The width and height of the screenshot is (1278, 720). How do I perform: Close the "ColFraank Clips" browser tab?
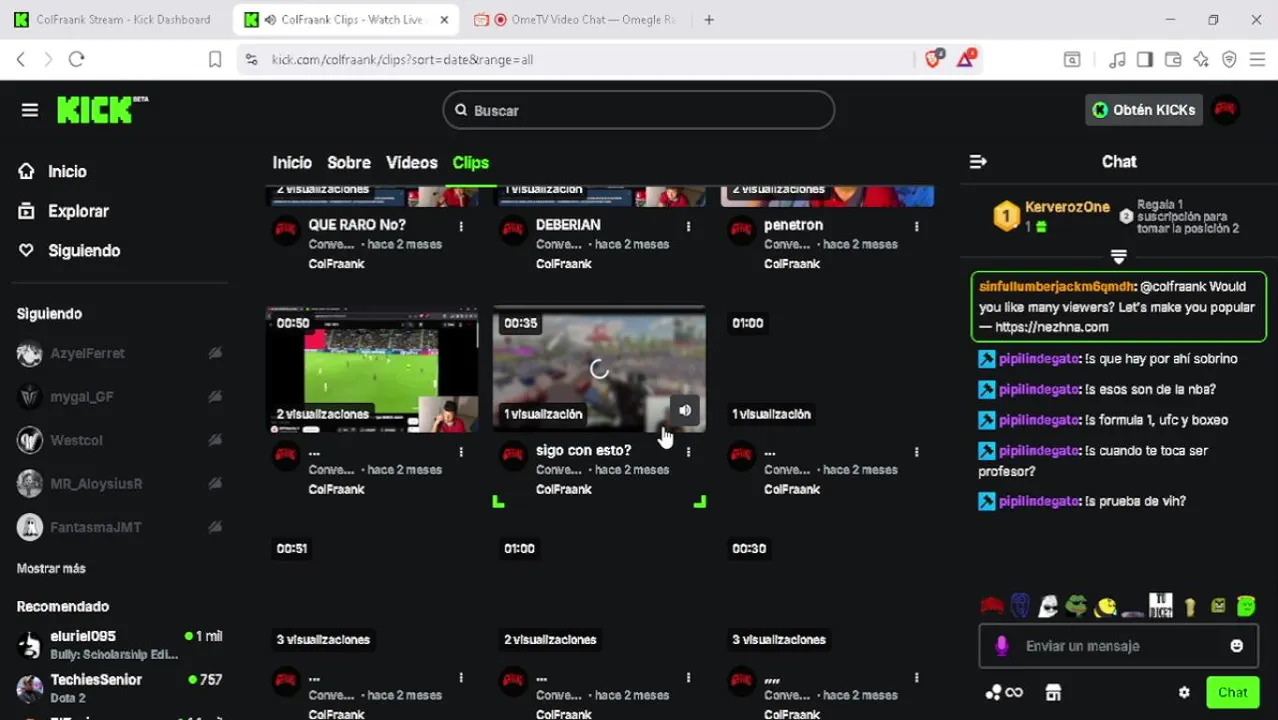(x=444, y=20)
